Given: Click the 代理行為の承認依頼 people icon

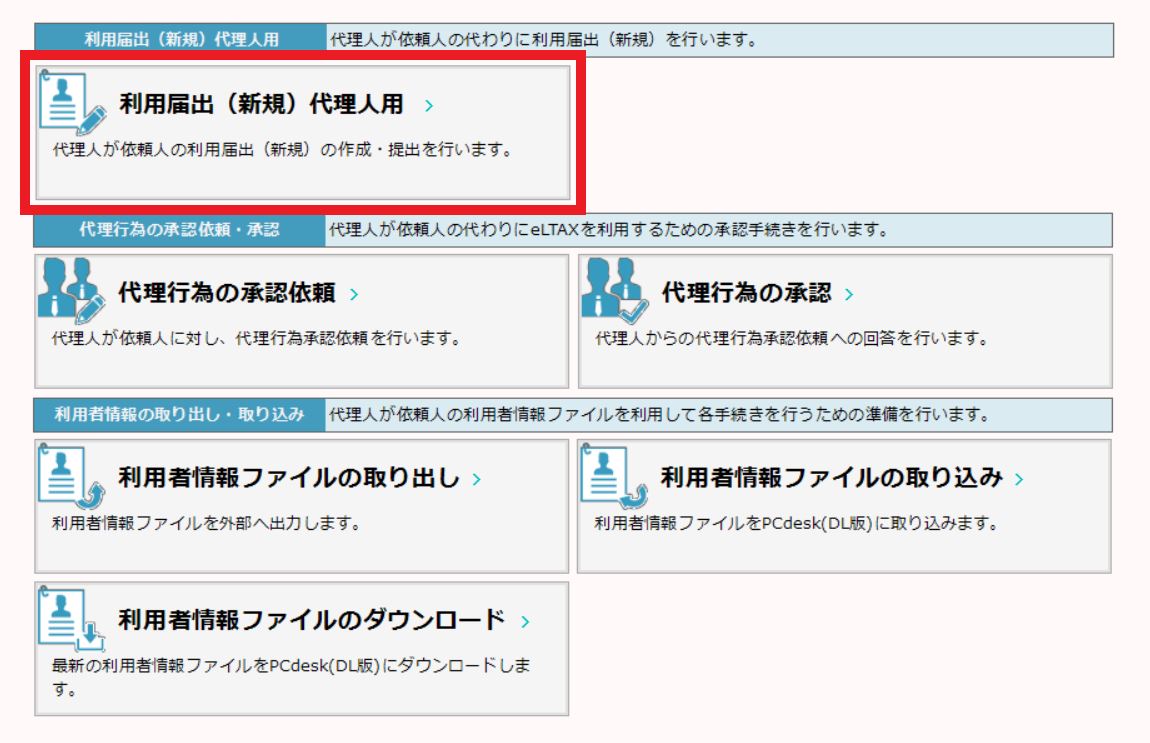Looking at the screenshot, I should coord(71,290).
